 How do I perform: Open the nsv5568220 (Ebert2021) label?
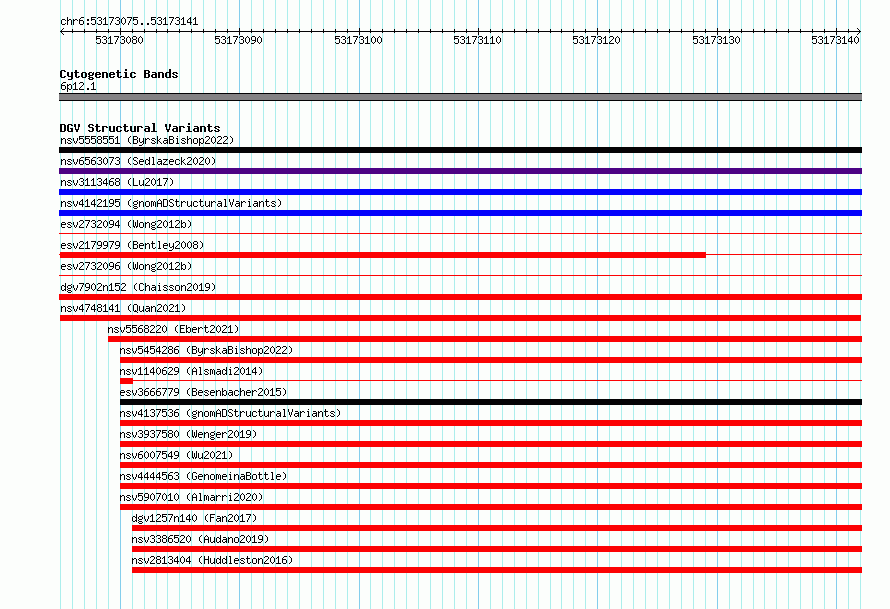[173, 329]
